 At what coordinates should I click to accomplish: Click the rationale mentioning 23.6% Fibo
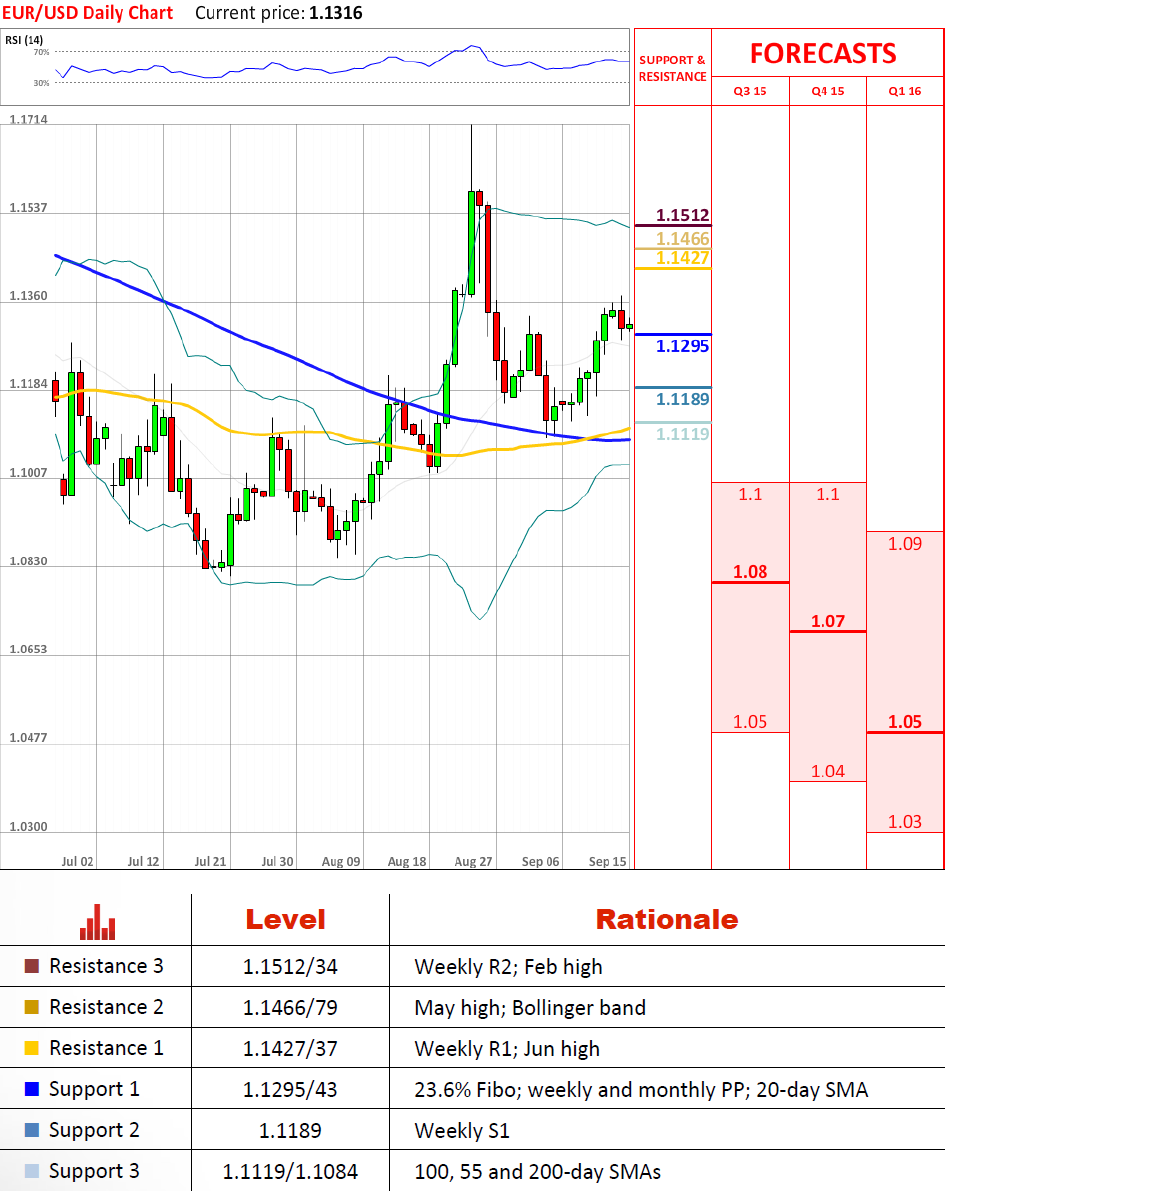[x=641, y=1090]
